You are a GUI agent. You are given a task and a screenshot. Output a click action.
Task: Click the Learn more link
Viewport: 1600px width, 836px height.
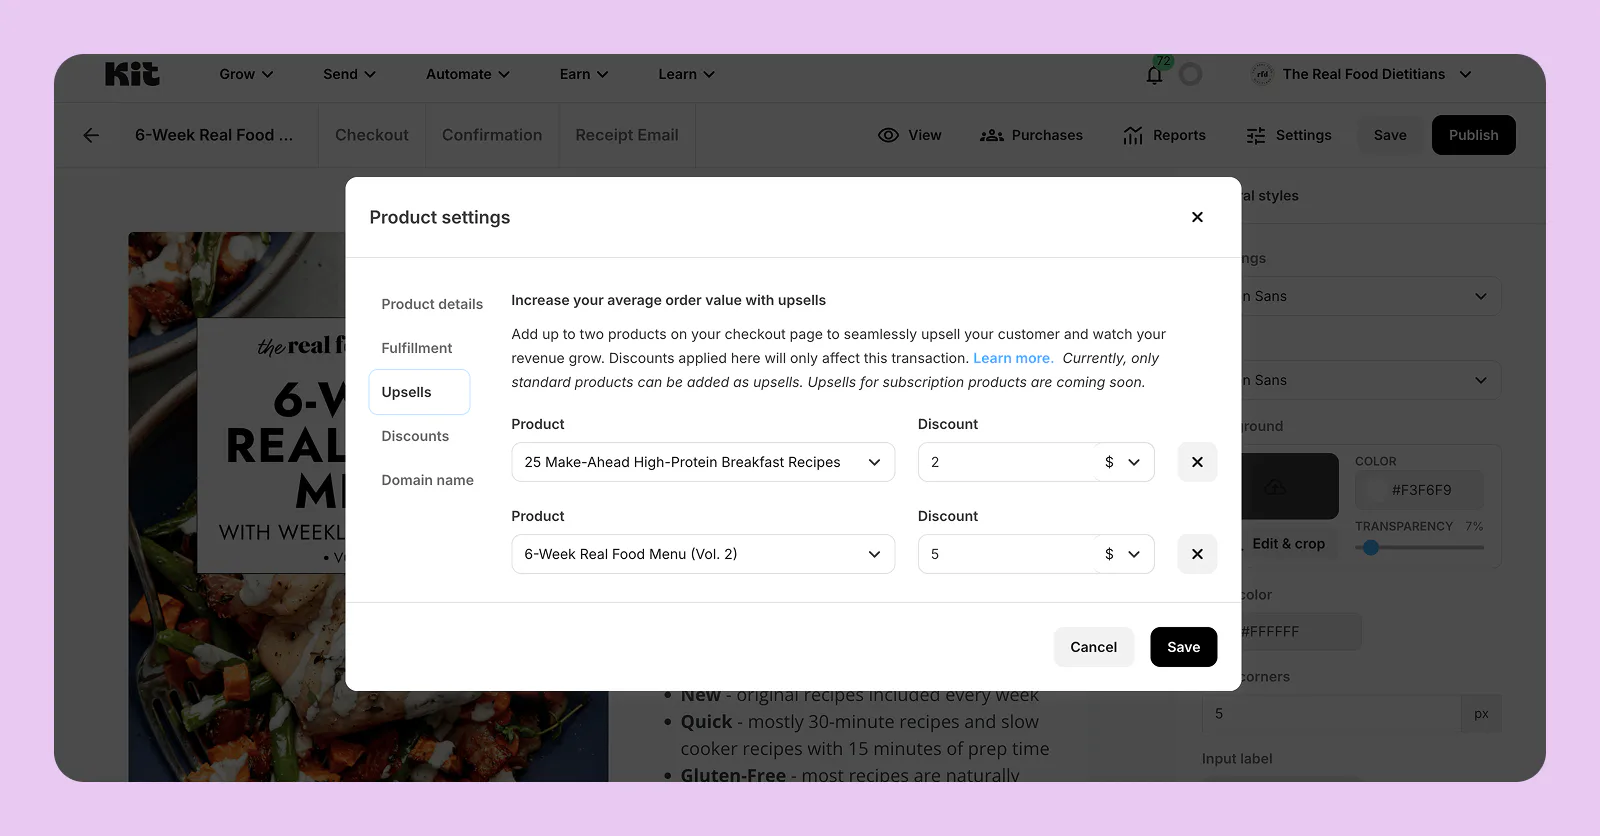(1012, 358)
